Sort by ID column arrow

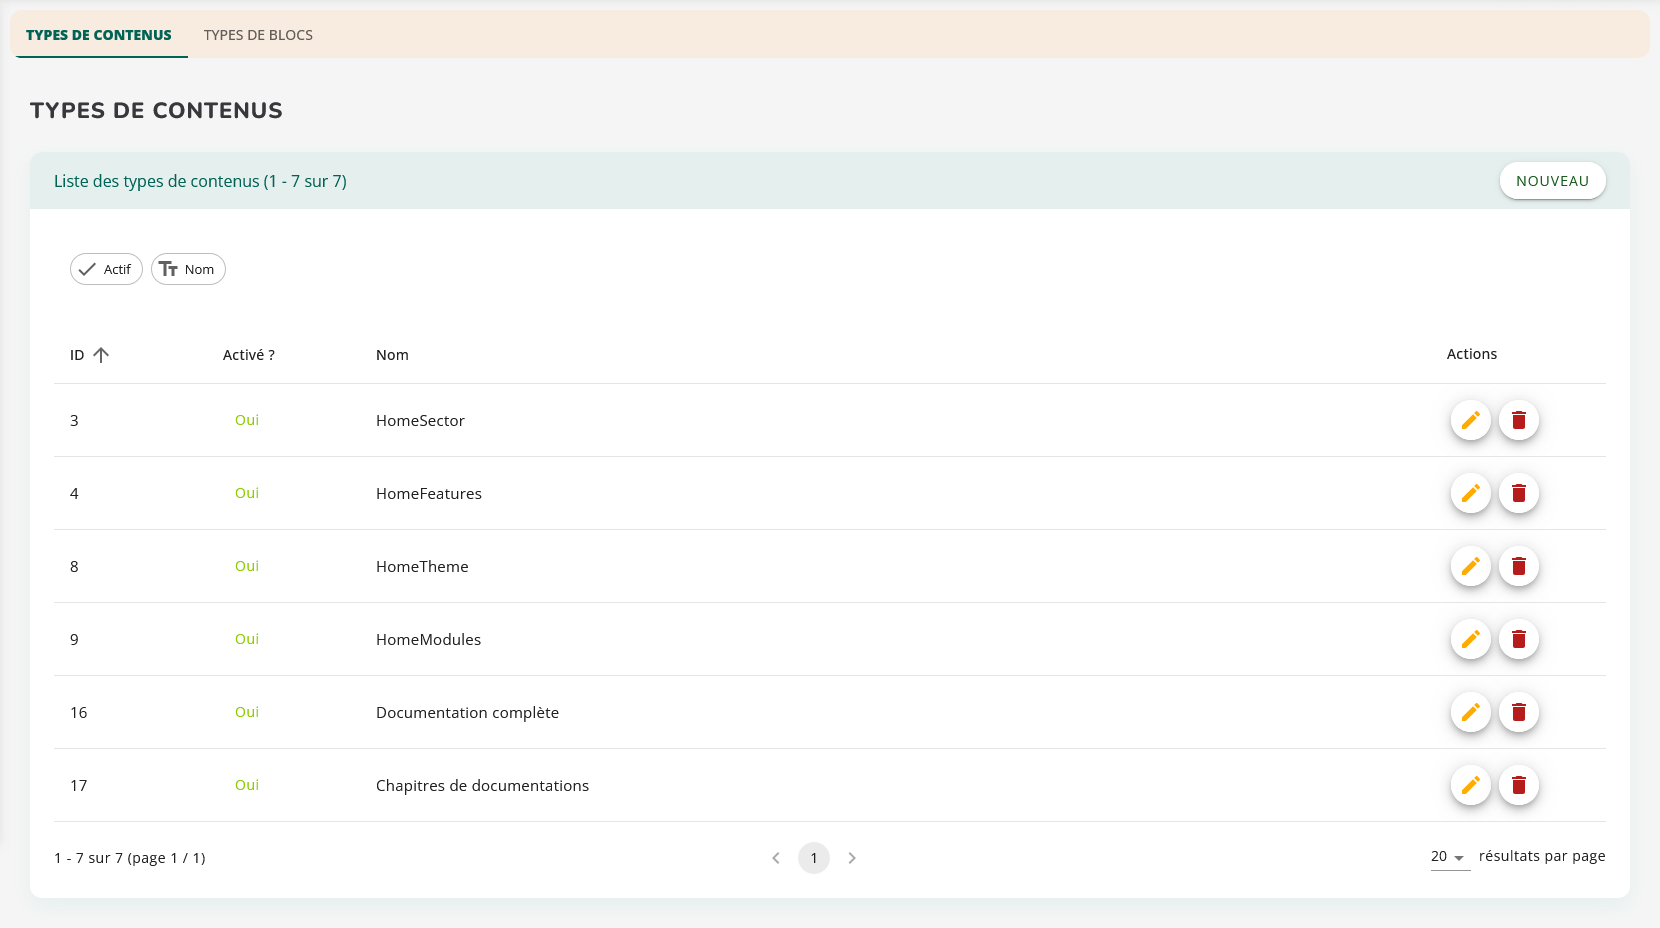pos(101,355)
